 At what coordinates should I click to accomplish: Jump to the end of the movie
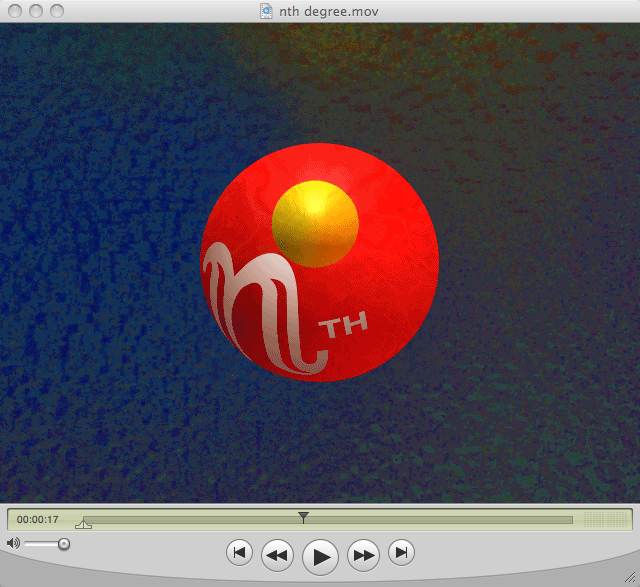coord(401,553)
